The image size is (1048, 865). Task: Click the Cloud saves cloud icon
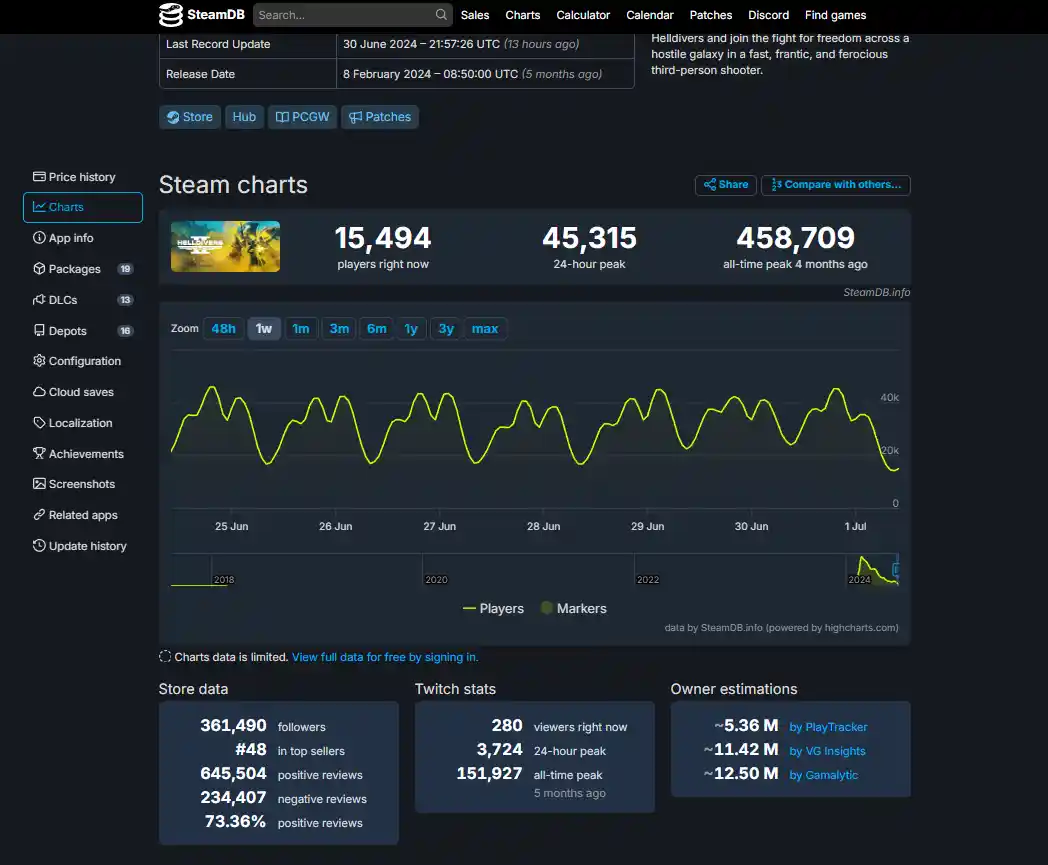pos(39,392)
